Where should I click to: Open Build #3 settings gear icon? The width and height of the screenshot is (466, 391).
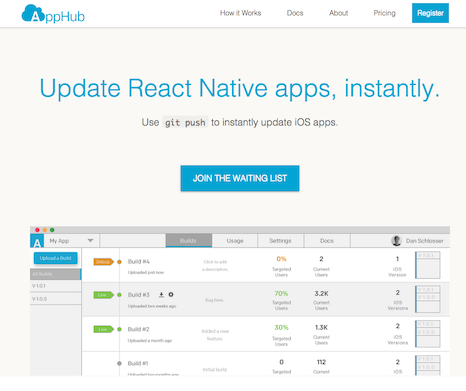171,294
